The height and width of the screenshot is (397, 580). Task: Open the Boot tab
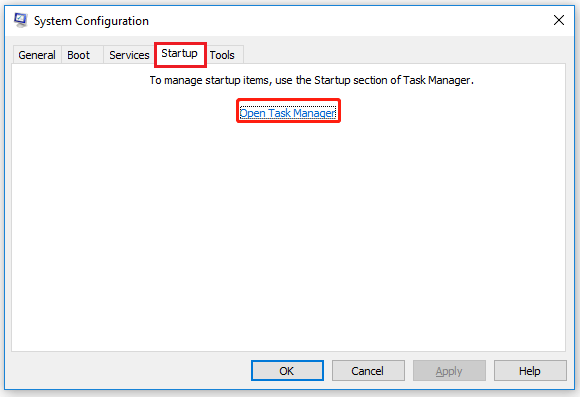pyautogui.click(x=78, y=55)
